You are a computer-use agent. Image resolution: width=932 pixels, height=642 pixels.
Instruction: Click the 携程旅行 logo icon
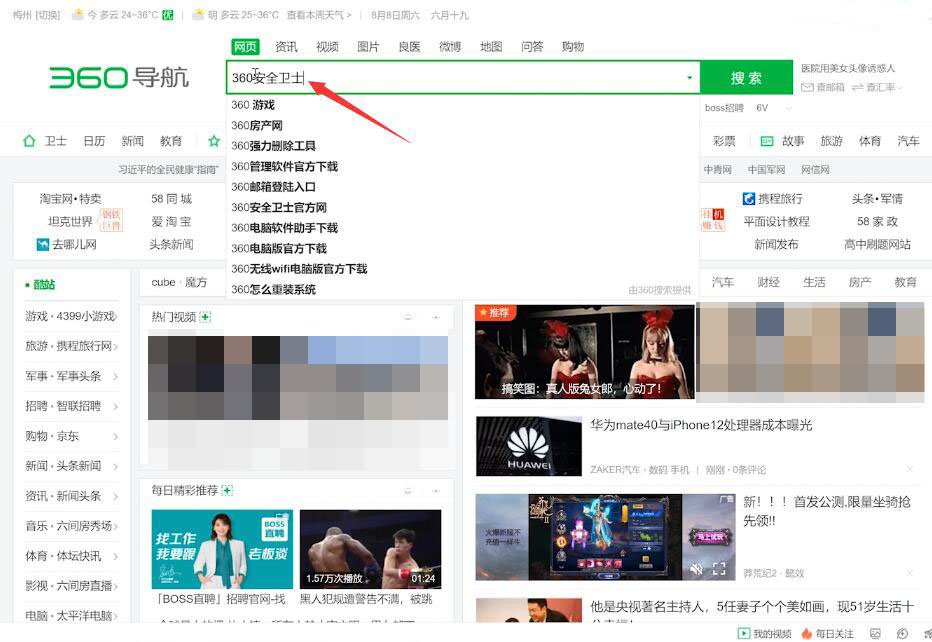pos(749,199)
